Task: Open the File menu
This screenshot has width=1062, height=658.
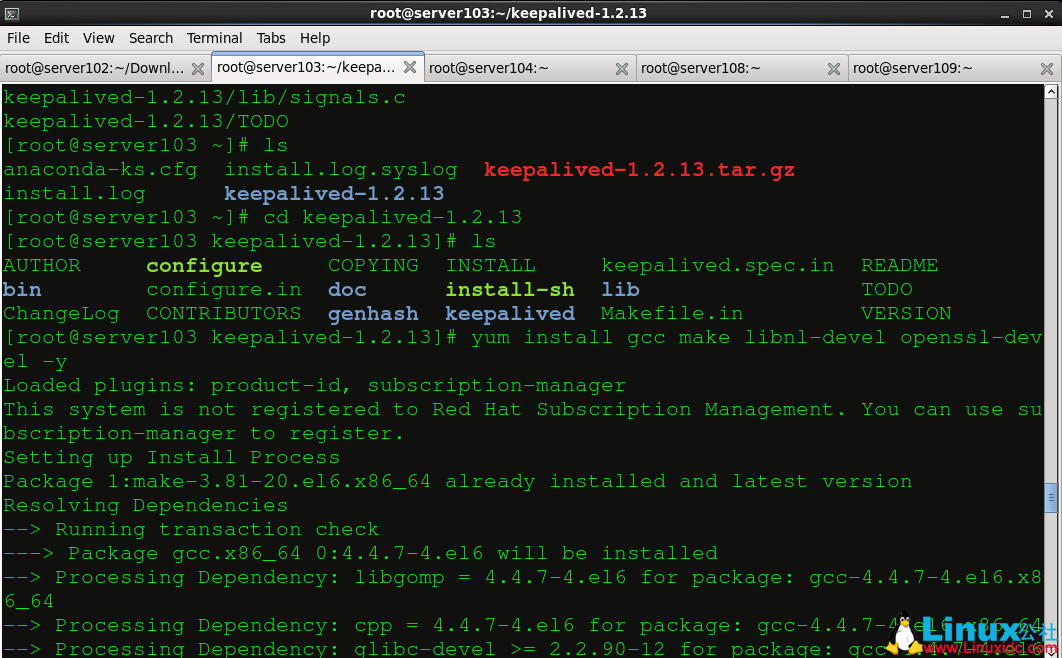Action: pyautogui.click(x=18, y=38)
